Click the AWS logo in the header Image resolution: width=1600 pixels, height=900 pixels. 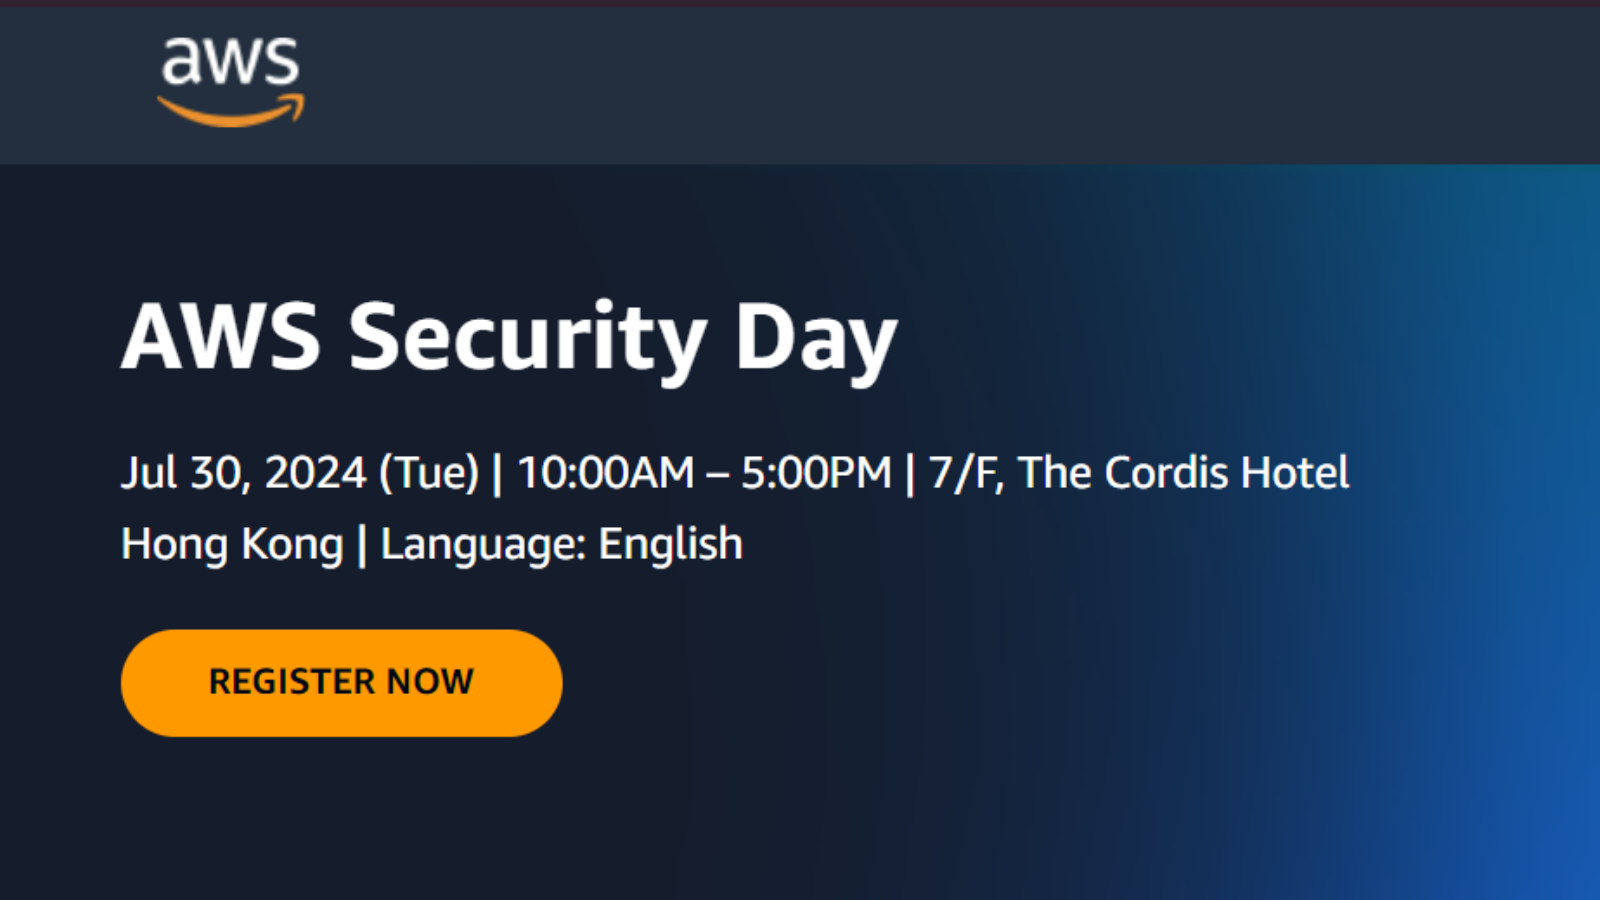[x=231, y=82]
